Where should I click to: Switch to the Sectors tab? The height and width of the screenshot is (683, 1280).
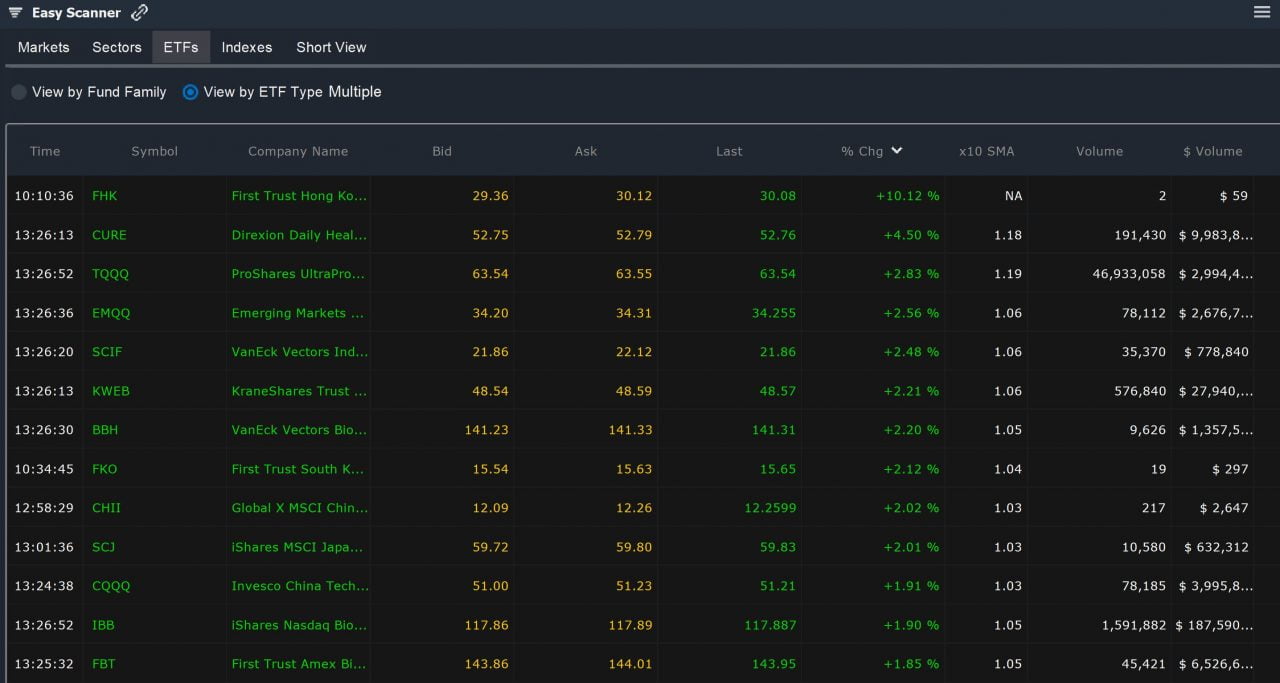point(116,47)
